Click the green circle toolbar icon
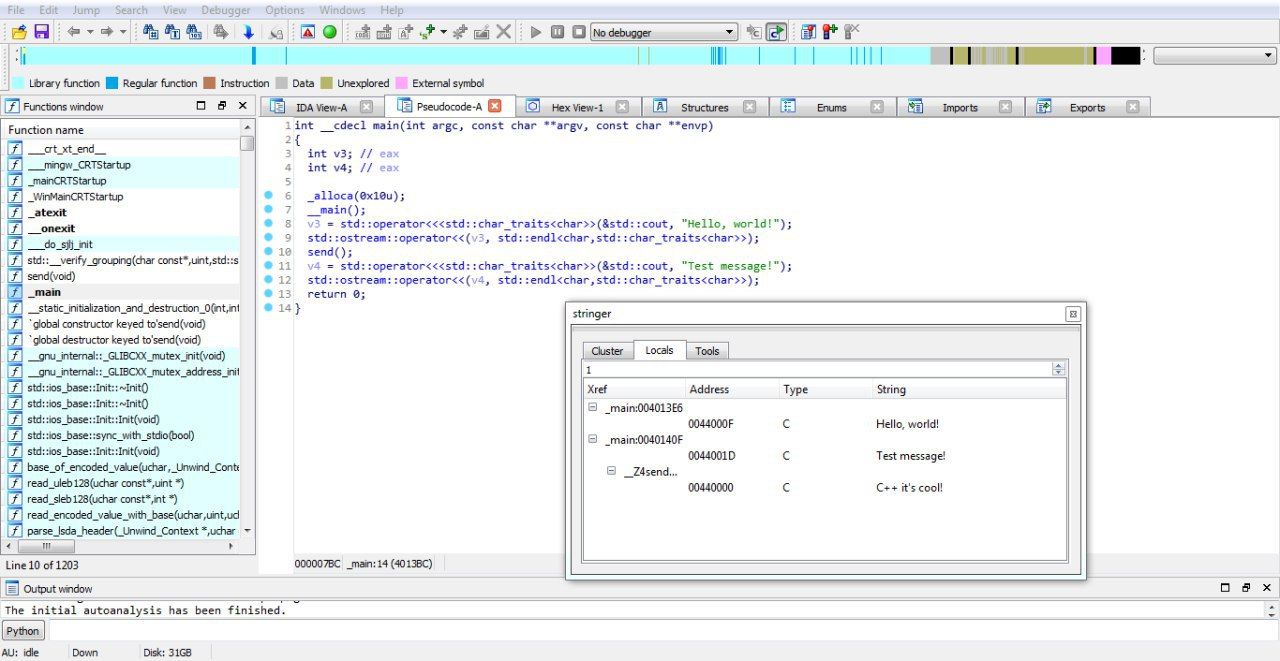1280x661 pixels. pyautogui.click(x=330, y=32)
